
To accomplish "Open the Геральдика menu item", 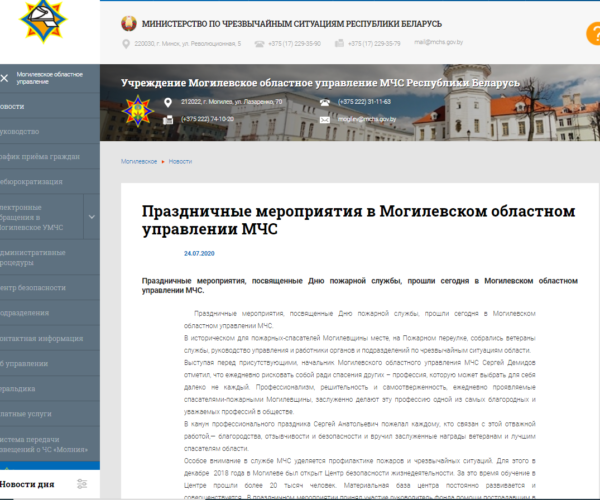I will tap(50, 388).
